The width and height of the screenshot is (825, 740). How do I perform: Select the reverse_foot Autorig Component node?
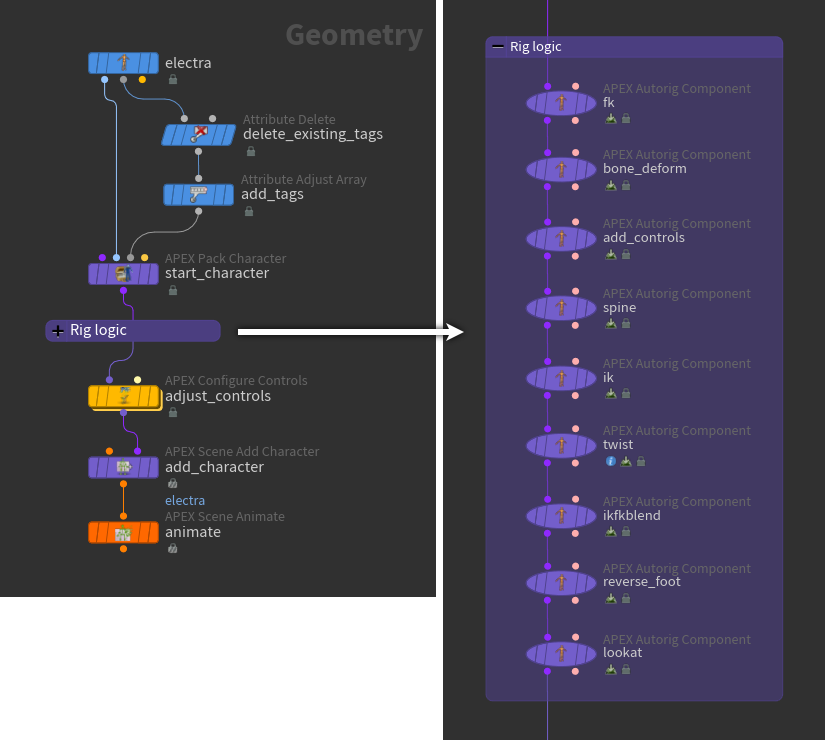click(x=561, y=582)
